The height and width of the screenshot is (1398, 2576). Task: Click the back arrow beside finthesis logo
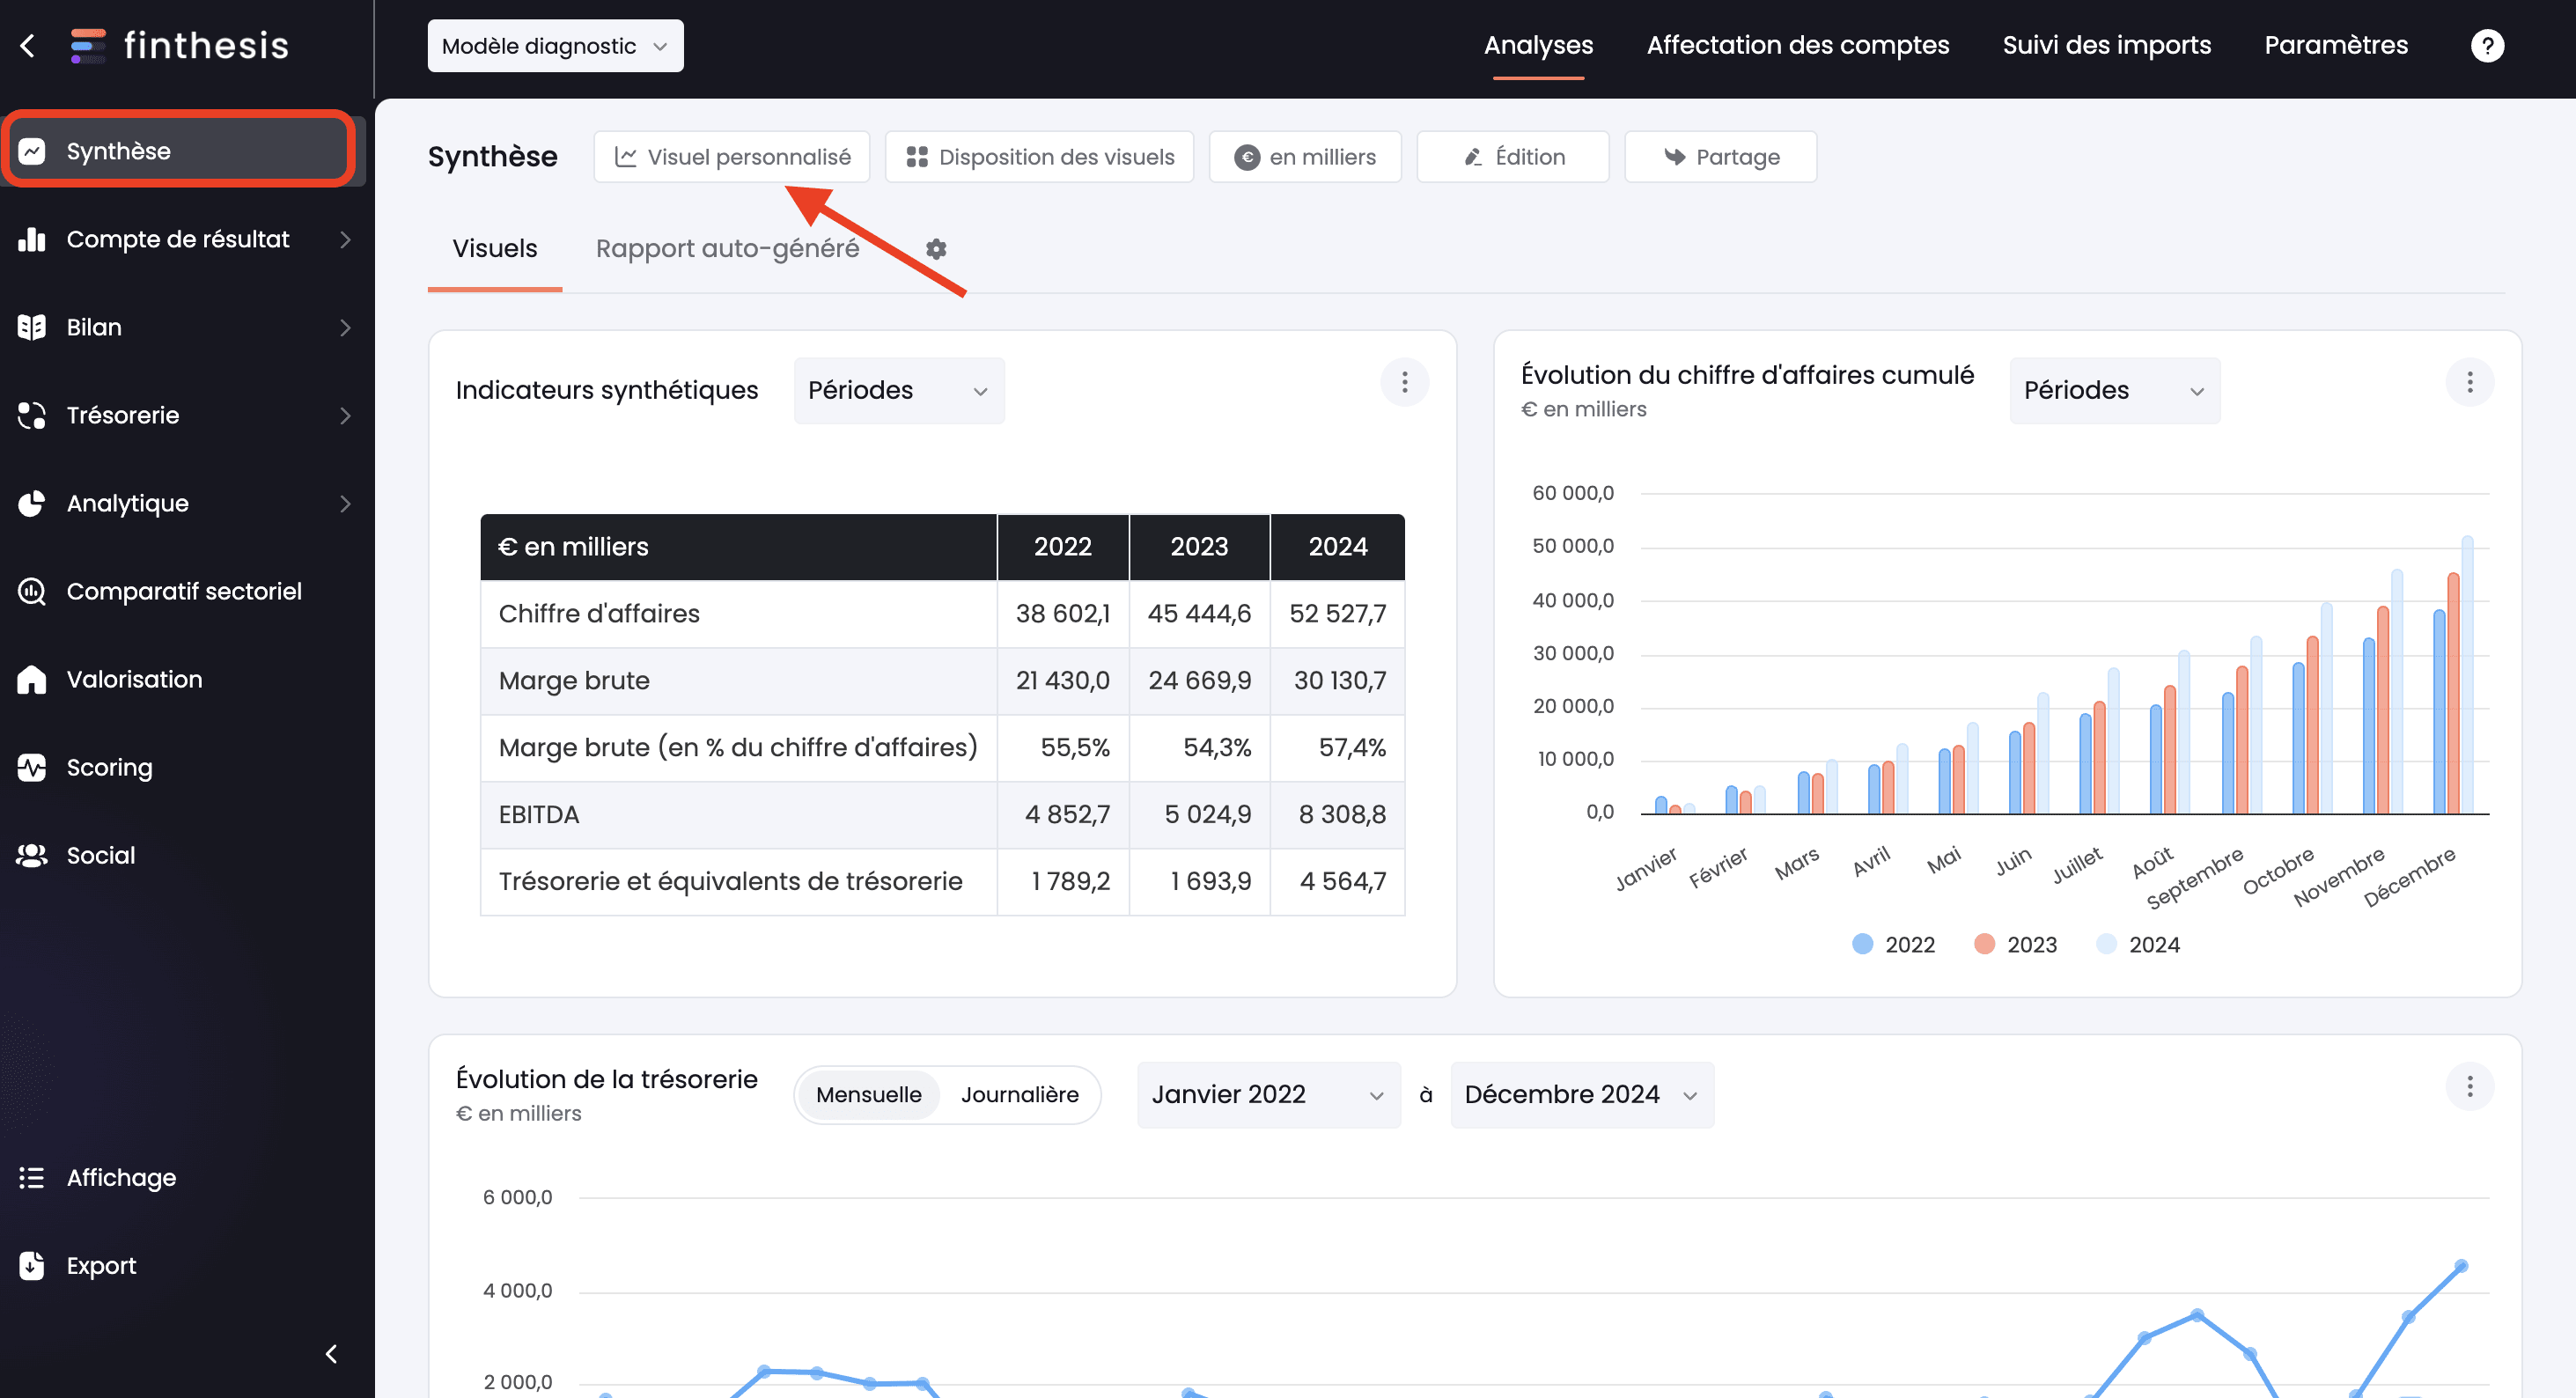[28, 46]
